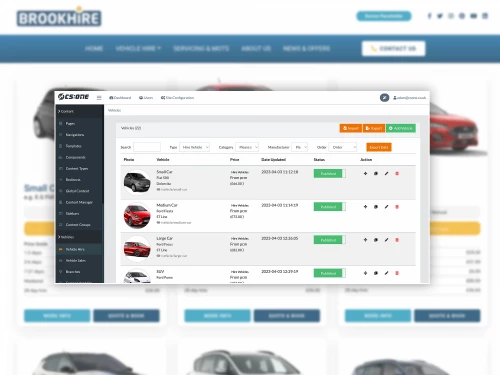Click into the Search field

pyautogui.click(x=147, y=147)
